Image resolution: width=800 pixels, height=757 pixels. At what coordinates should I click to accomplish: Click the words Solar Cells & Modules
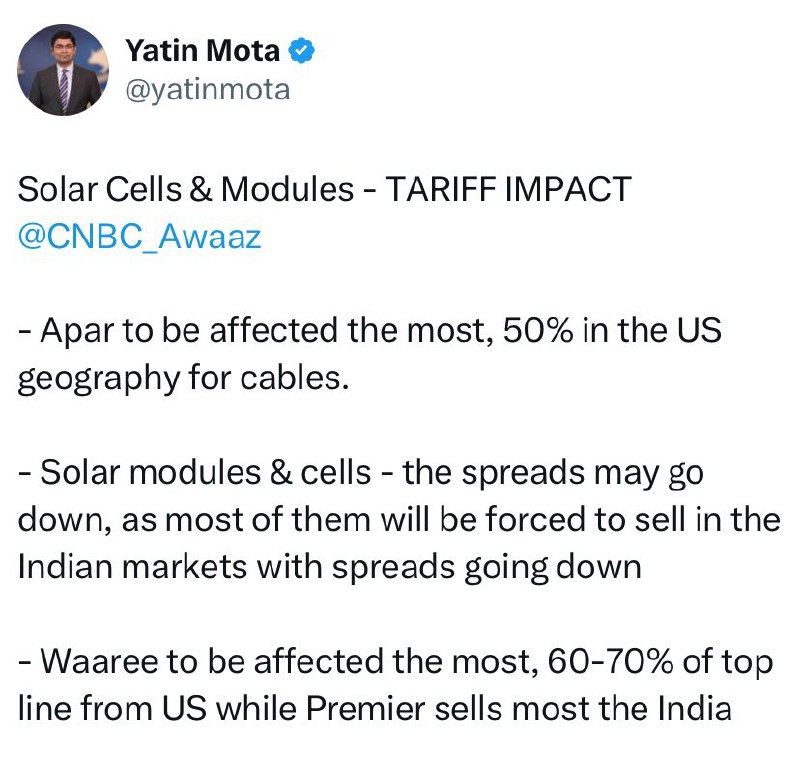tap(186, 189)
